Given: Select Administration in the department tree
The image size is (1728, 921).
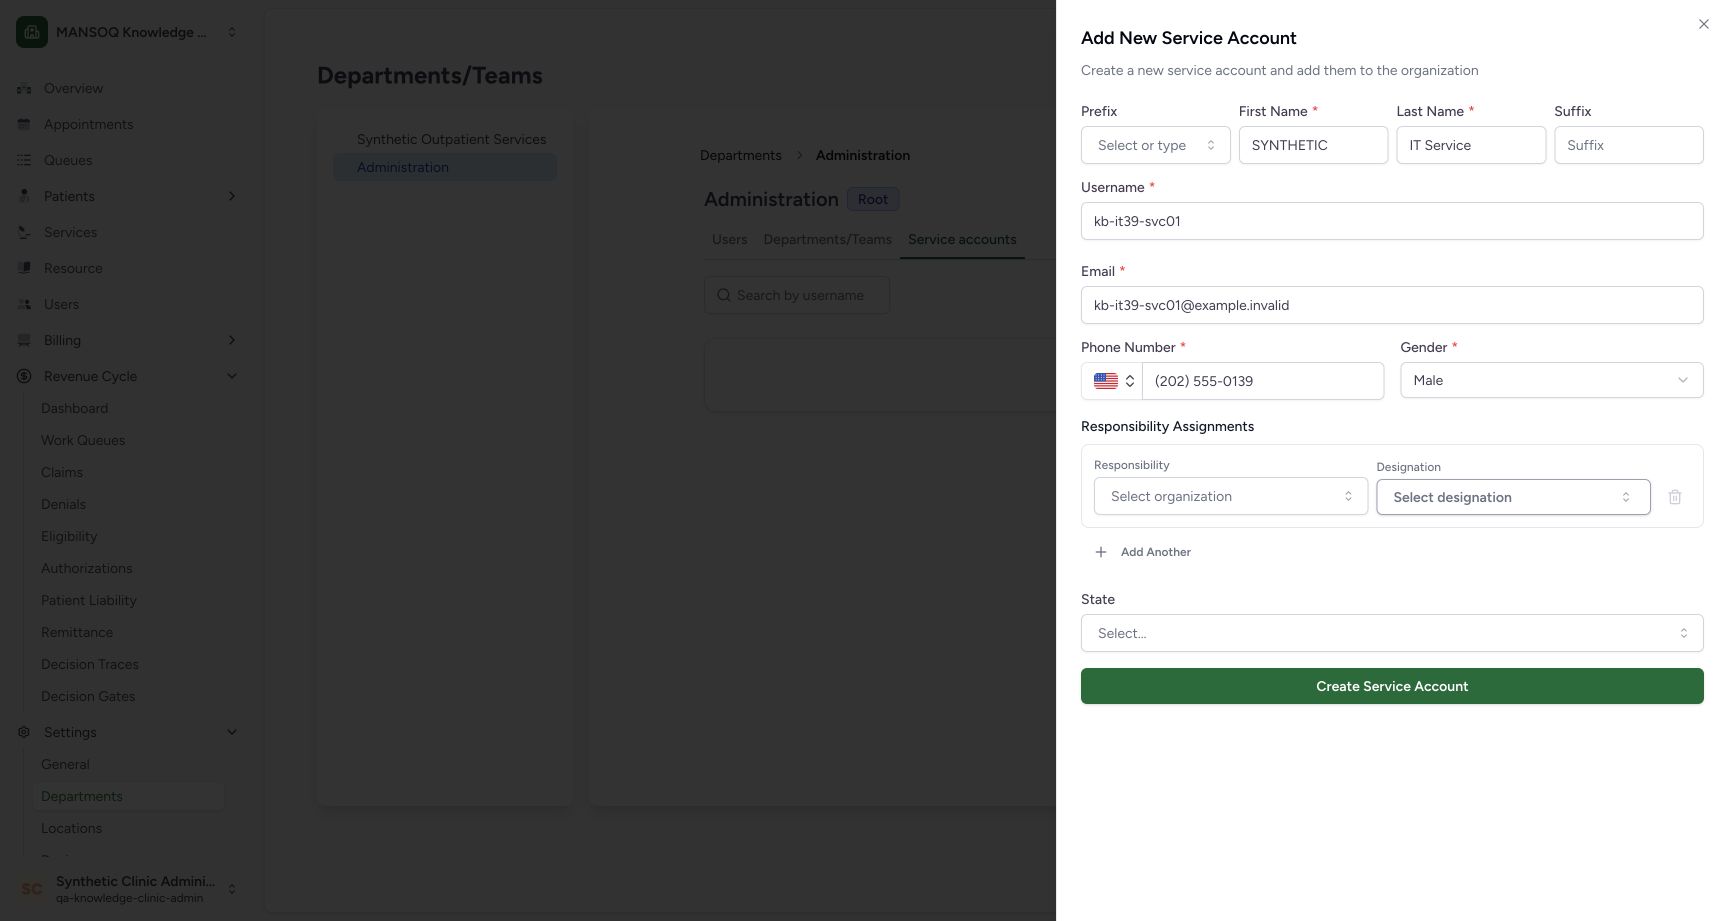Looking at the screenshot, I should 445,167.
